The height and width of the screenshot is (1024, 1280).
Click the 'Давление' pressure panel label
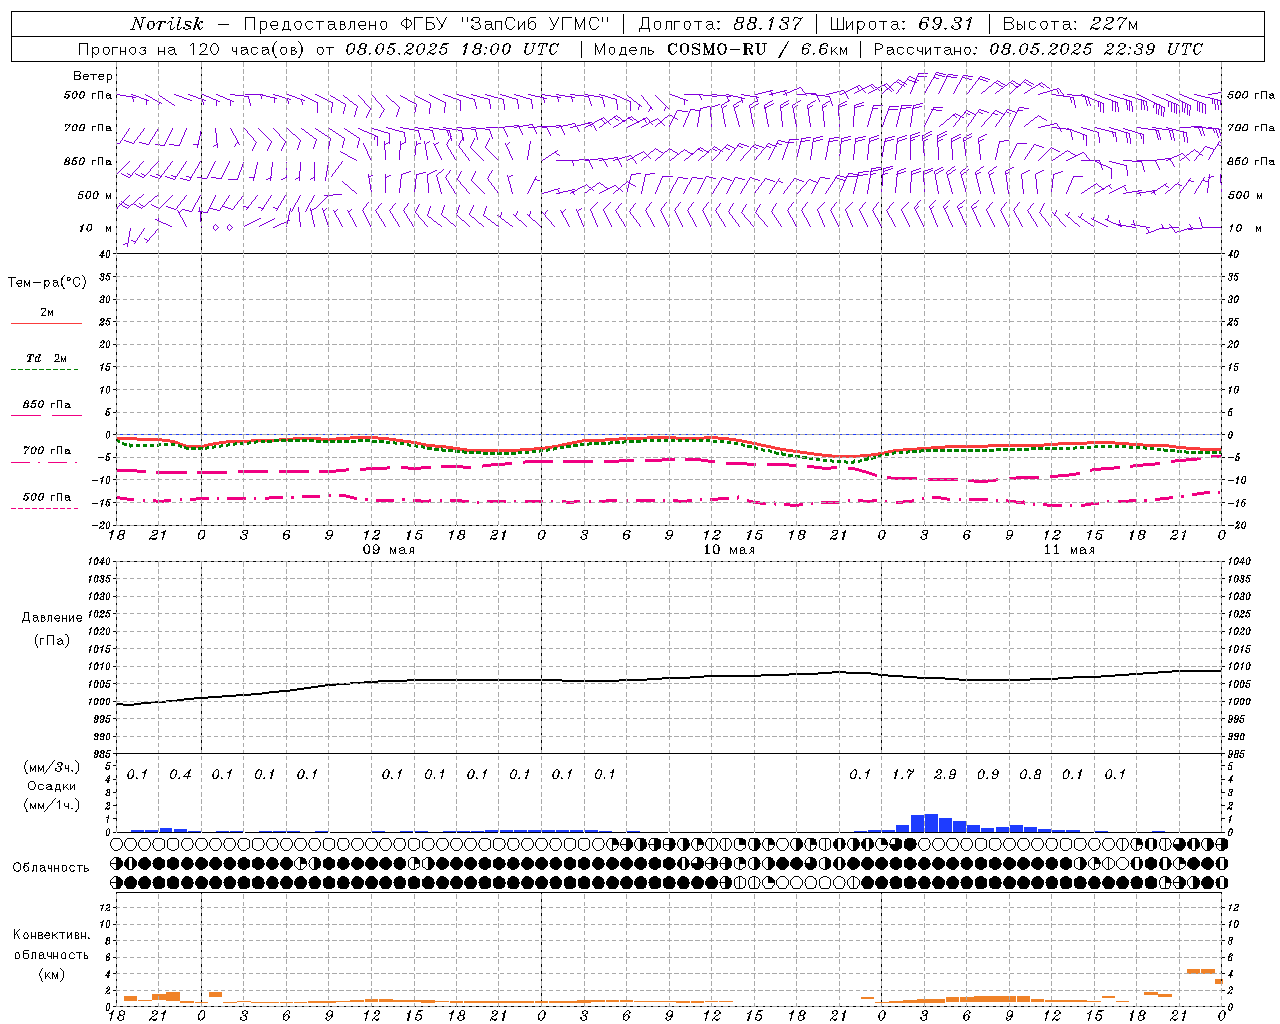52,618
